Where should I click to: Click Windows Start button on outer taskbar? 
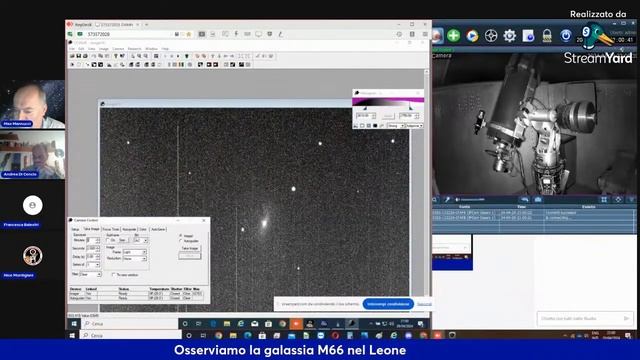(x=72, y=335)
